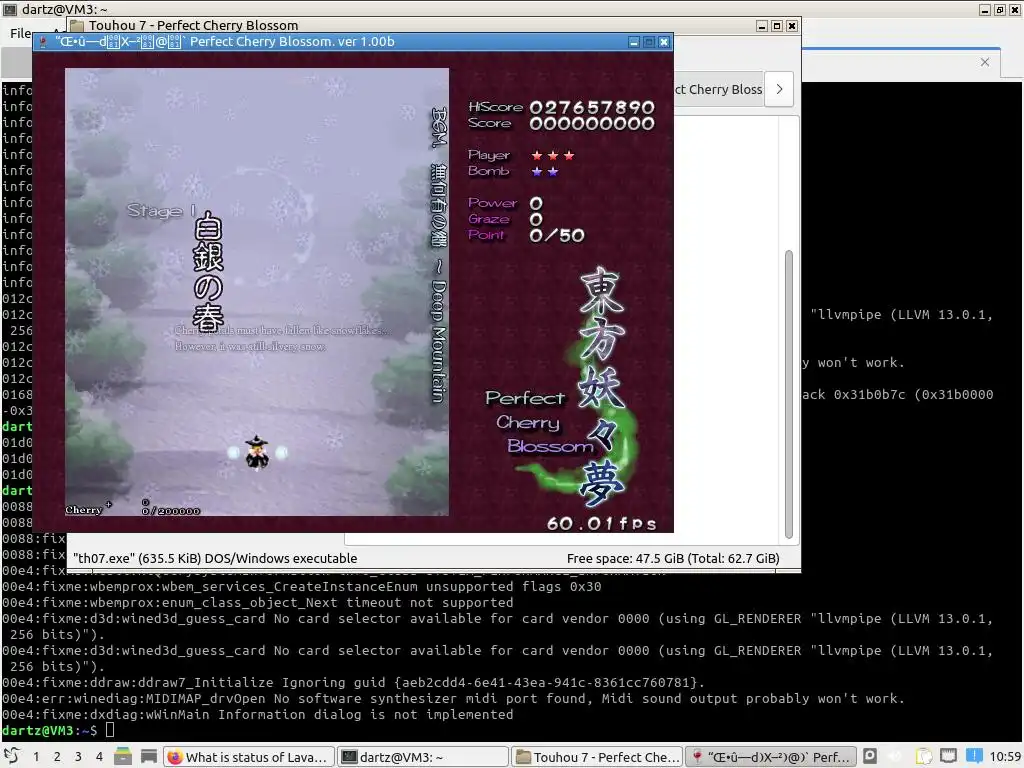
Task: Click the game window's maximize button
Action: pos(648,42)
